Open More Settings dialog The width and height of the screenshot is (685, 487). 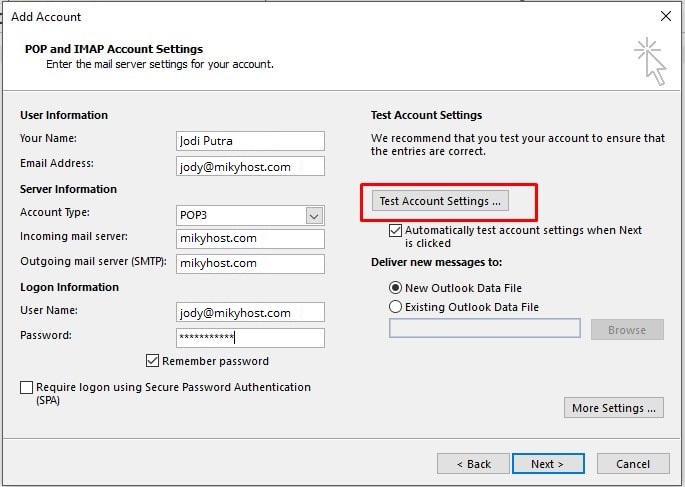[x=614, y=408]
